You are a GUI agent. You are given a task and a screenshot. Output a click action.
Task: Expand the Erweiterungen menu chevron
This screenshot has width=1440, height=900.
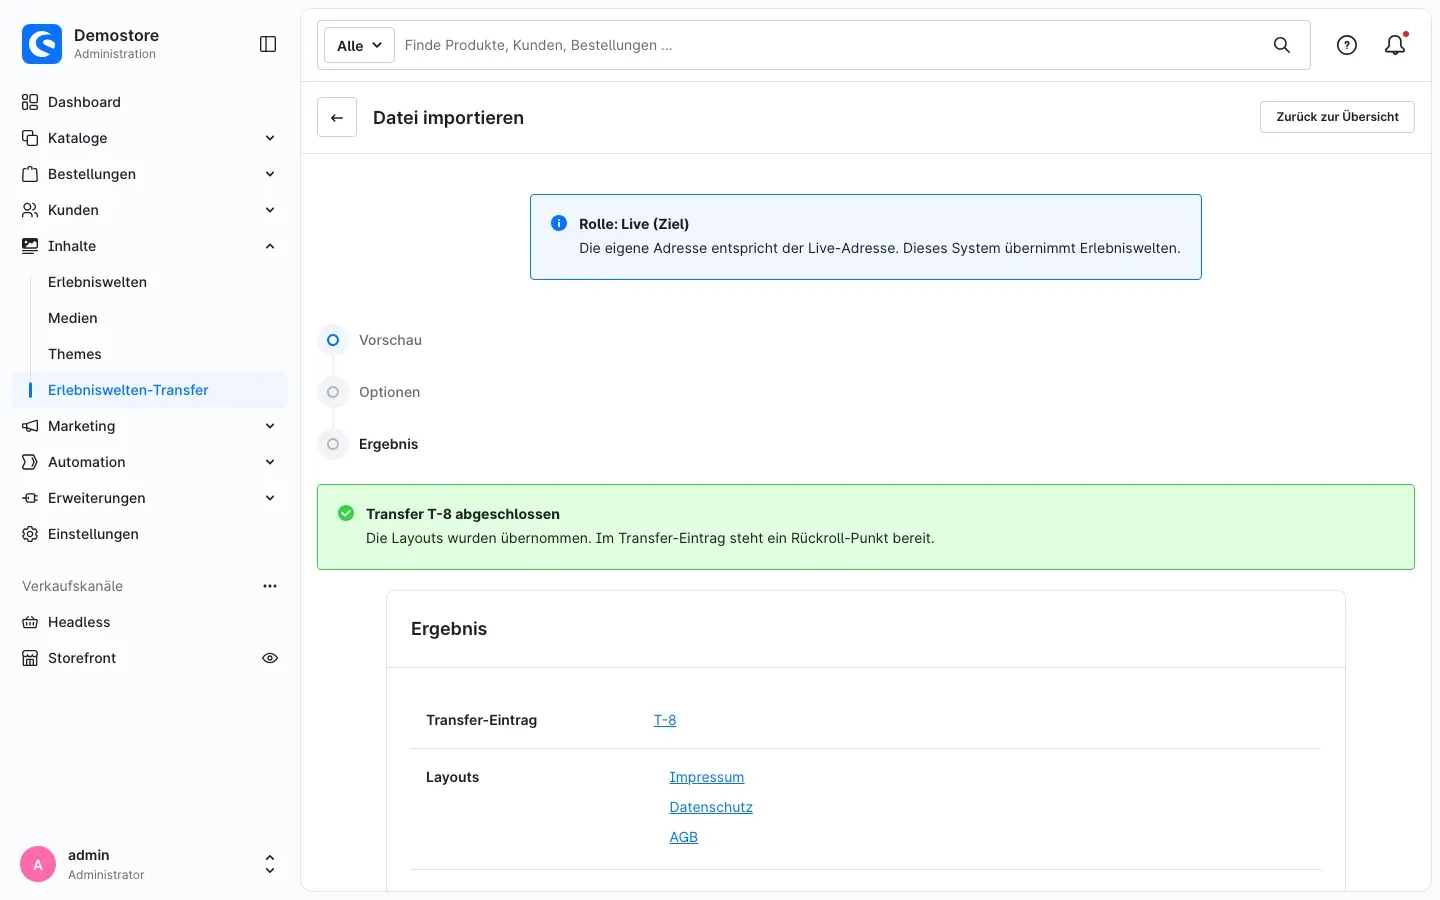pos(270,498)
